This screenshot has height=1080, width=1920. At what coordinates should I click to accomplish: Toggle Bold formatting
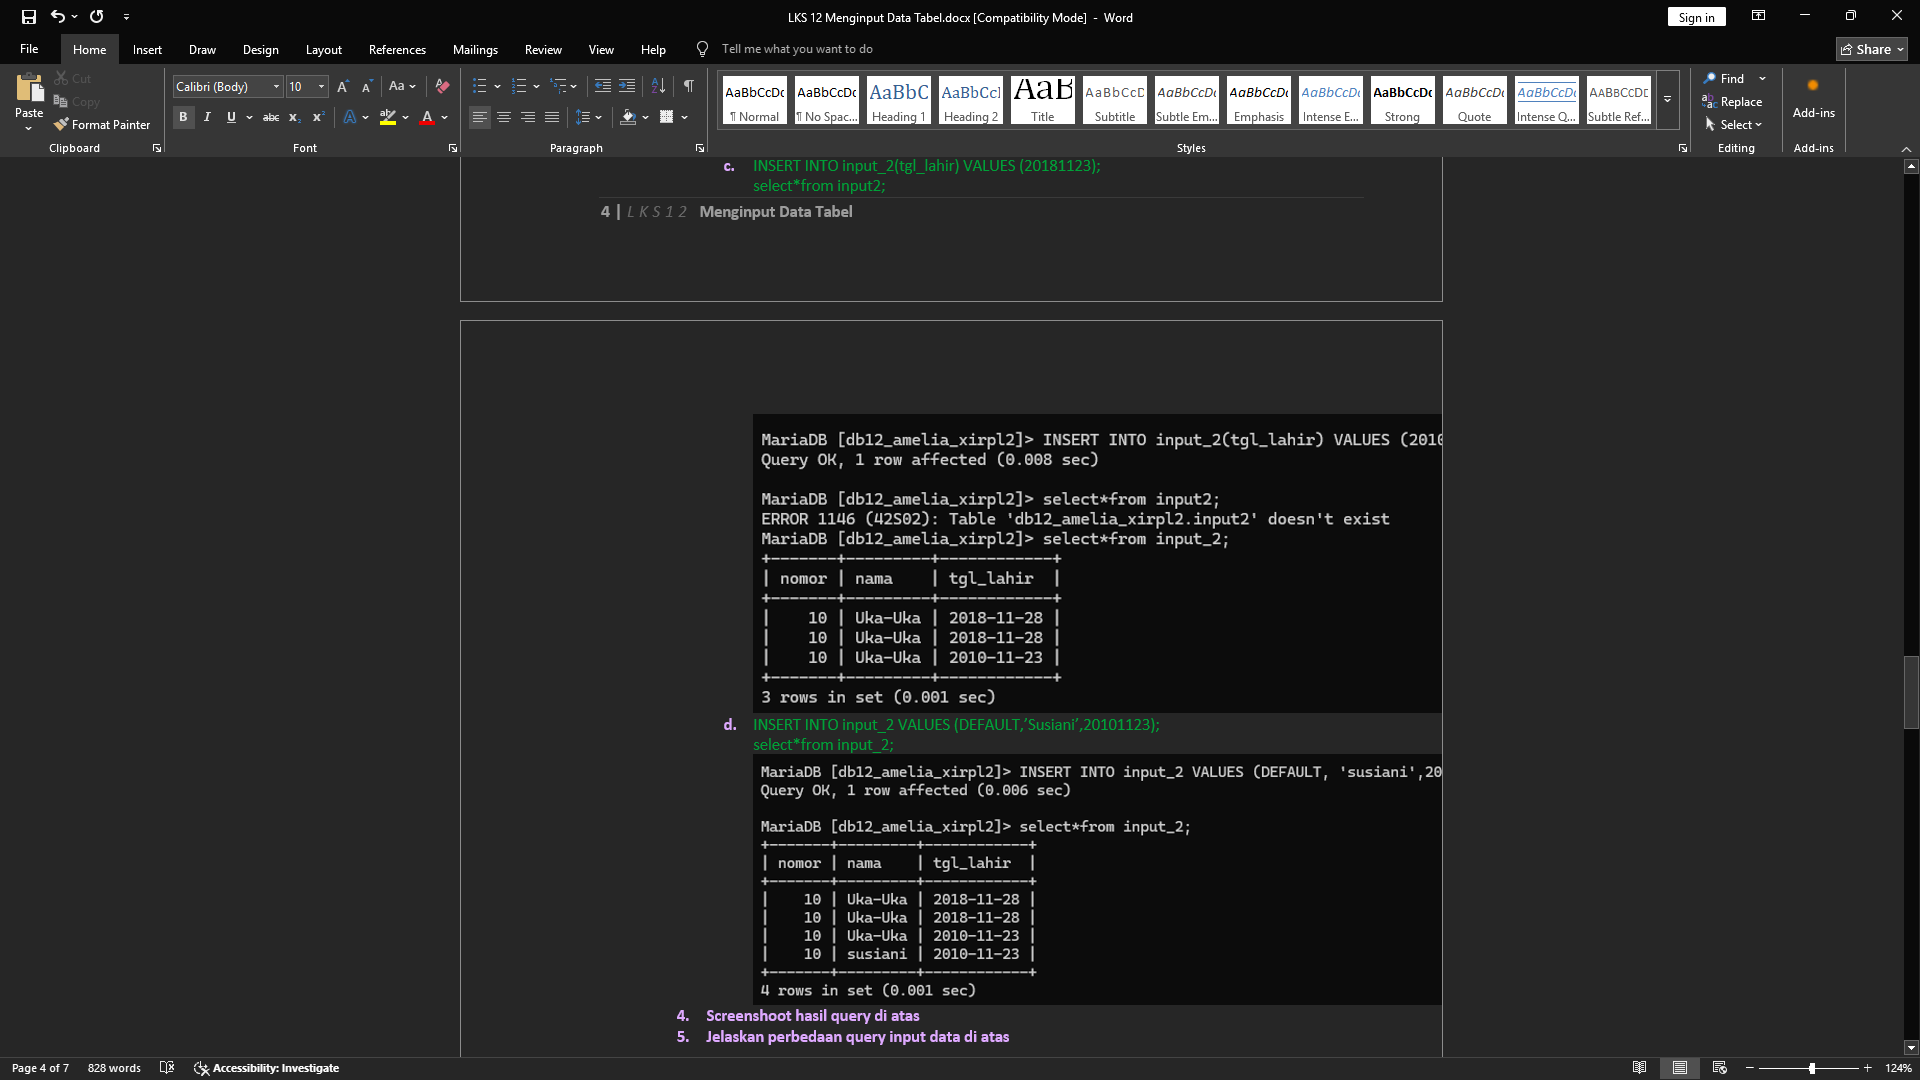coord(183,118)
